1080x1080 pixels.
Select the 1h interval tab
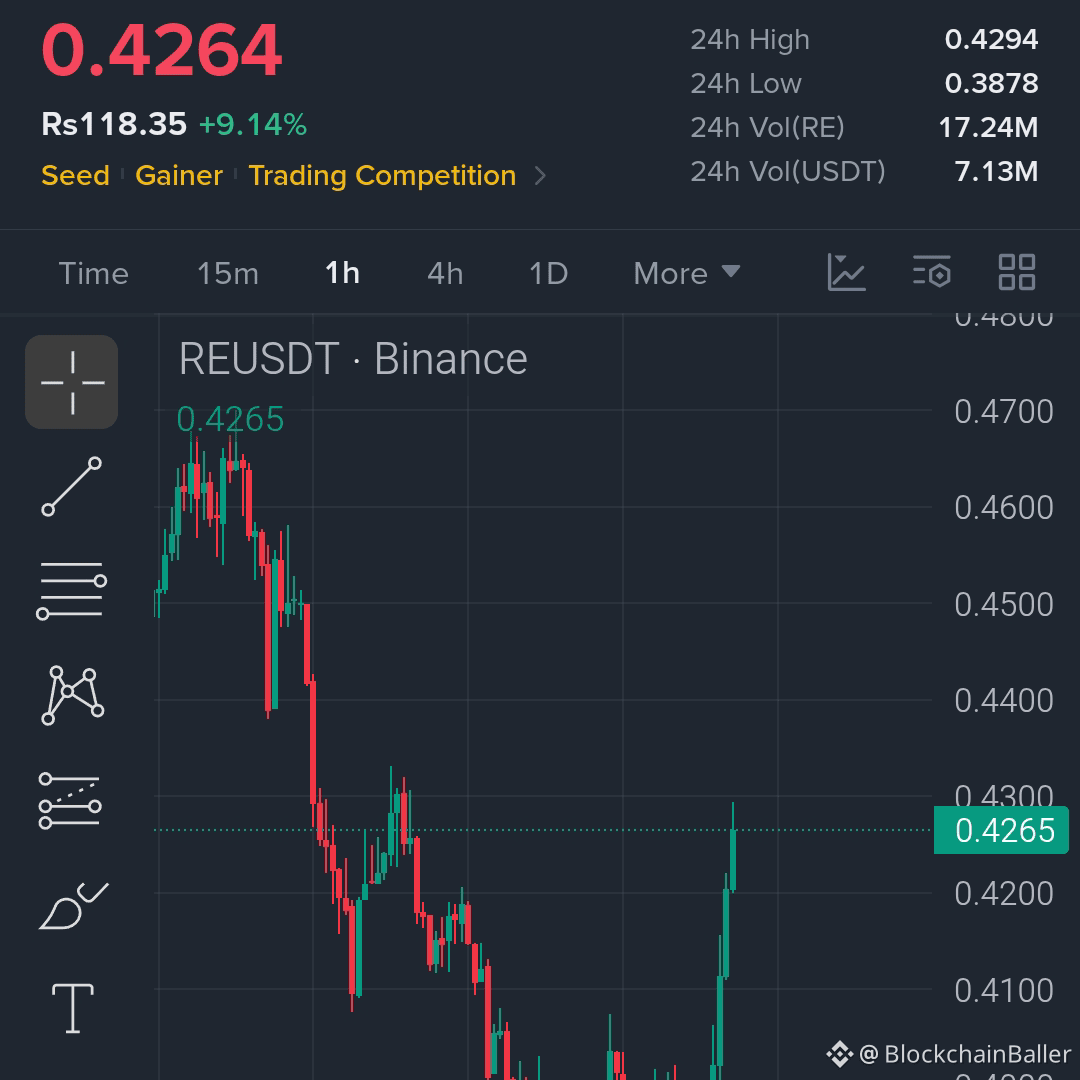coord(342,273)
